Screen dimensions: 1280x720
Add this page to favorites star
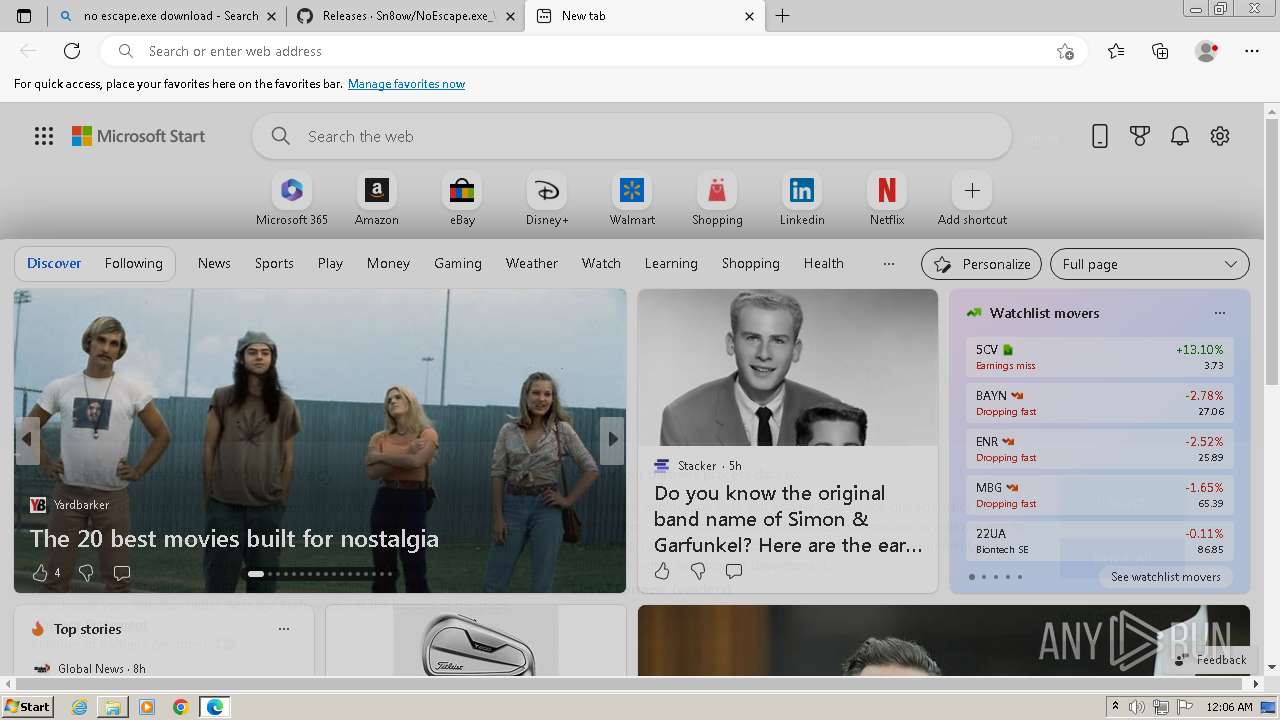[x=1065, y=51]
